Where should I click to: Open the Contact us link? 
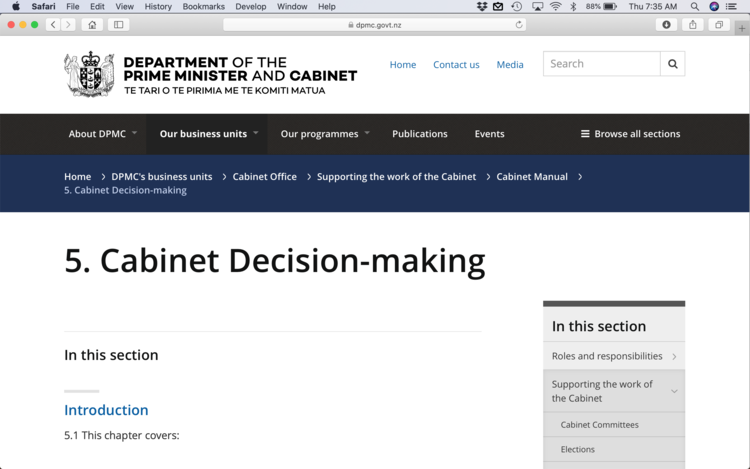456,65
